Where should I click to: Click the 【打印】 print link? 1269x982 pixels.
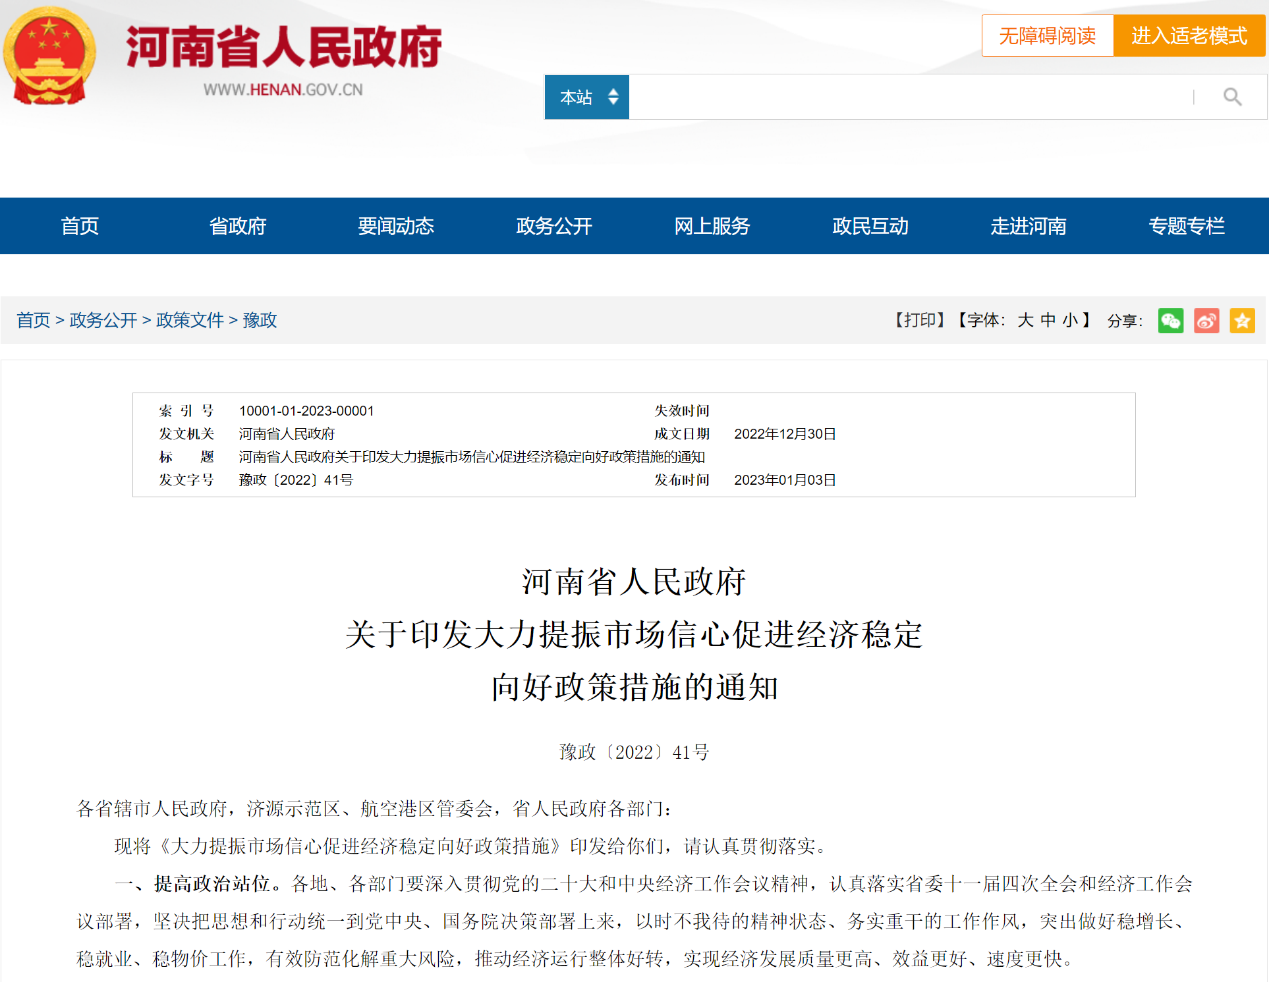[x=919, y=320]
